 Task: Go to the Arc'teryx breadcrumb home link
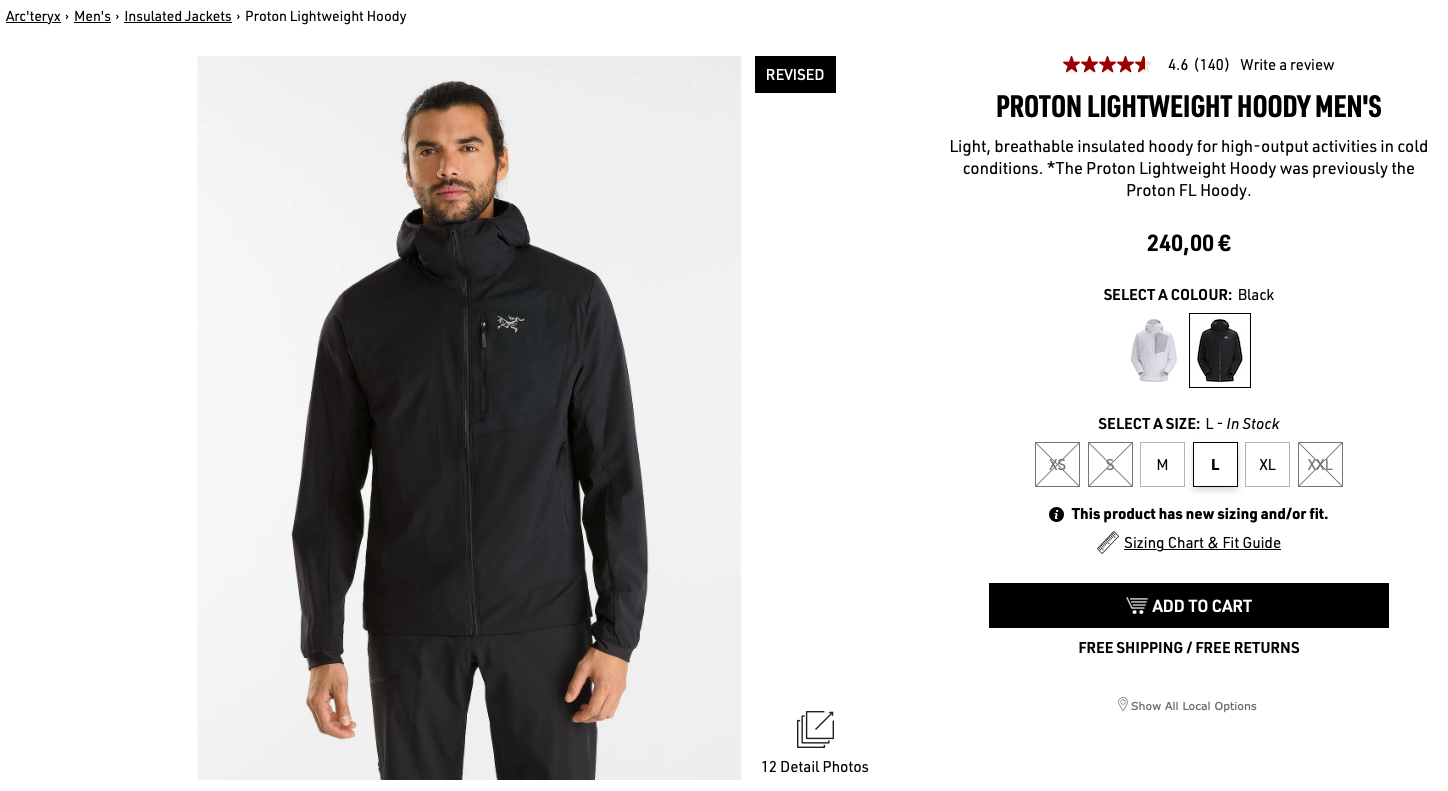pyautogui.click(x=33, y=16)
